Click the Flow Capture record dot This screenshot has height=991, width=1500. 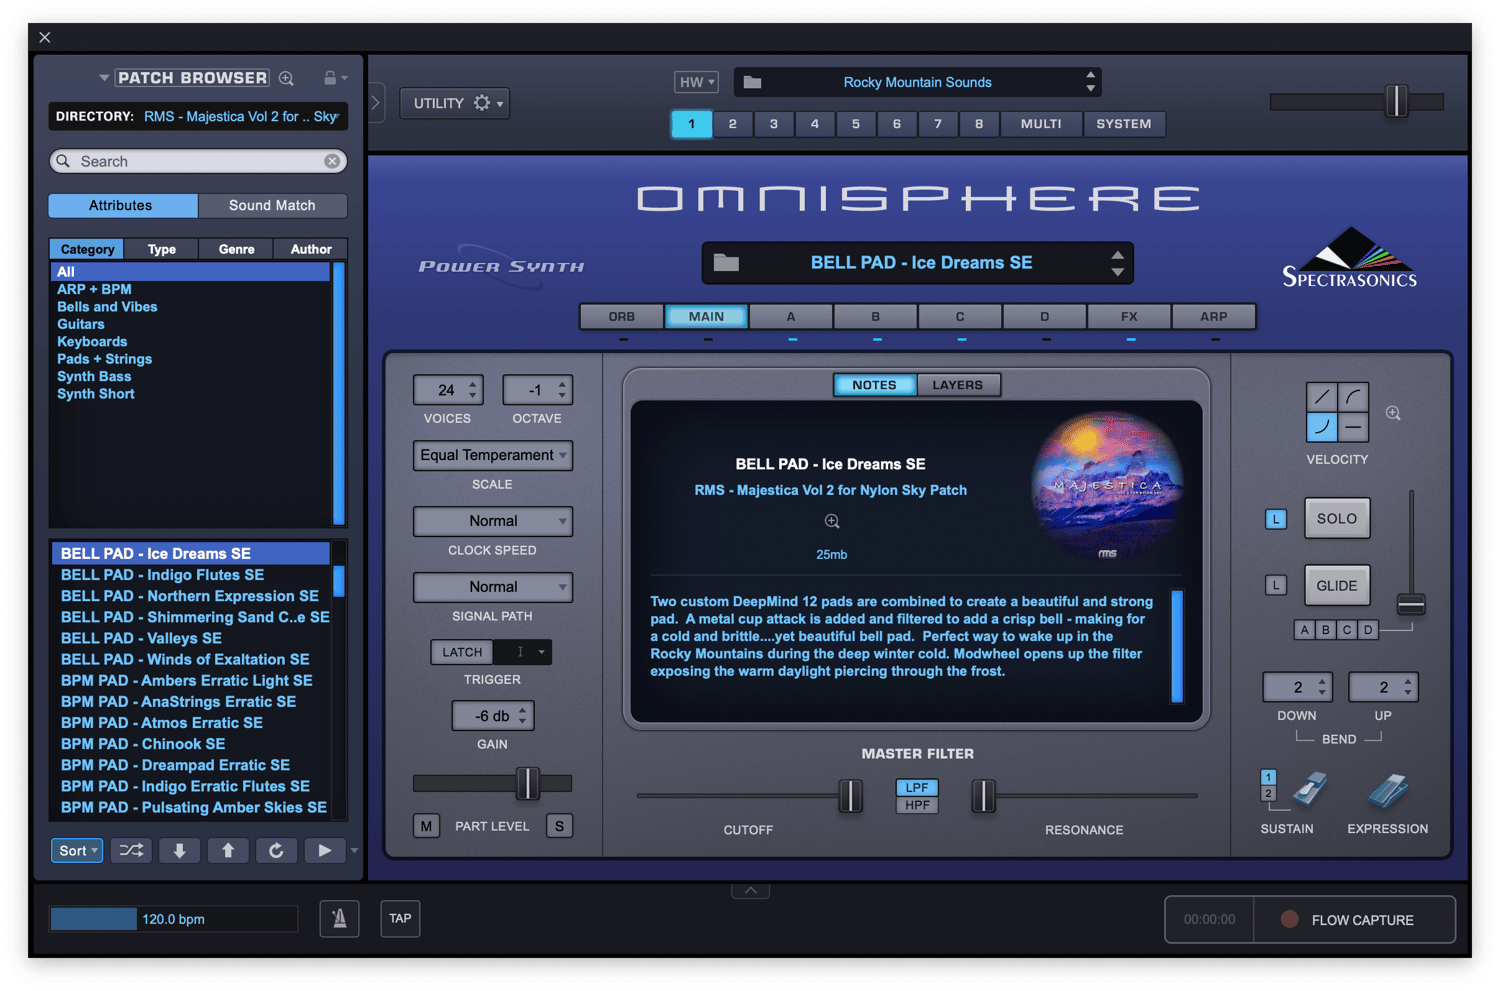(x=1290, y=919)
